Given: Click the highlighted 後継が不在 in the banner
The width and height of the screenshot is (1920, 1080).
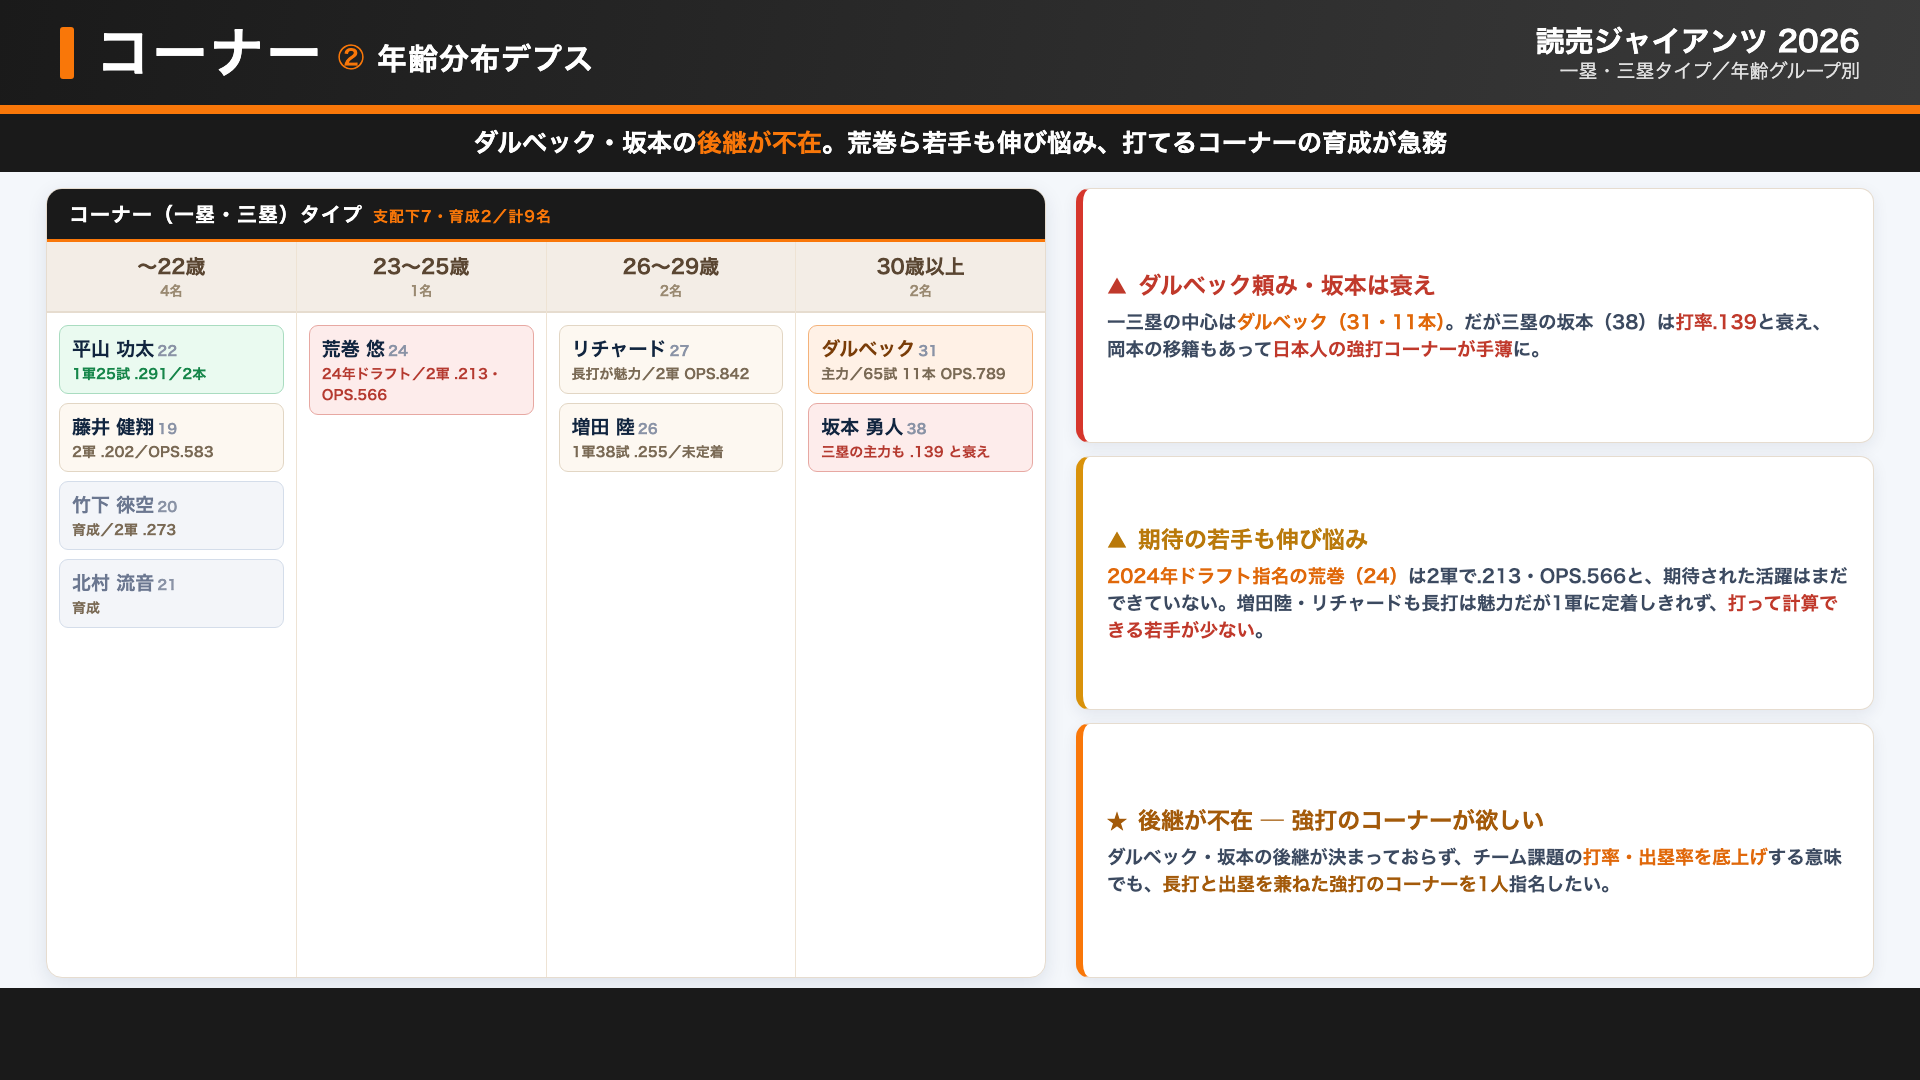Looking at the screenshot, I should point(759,143).
